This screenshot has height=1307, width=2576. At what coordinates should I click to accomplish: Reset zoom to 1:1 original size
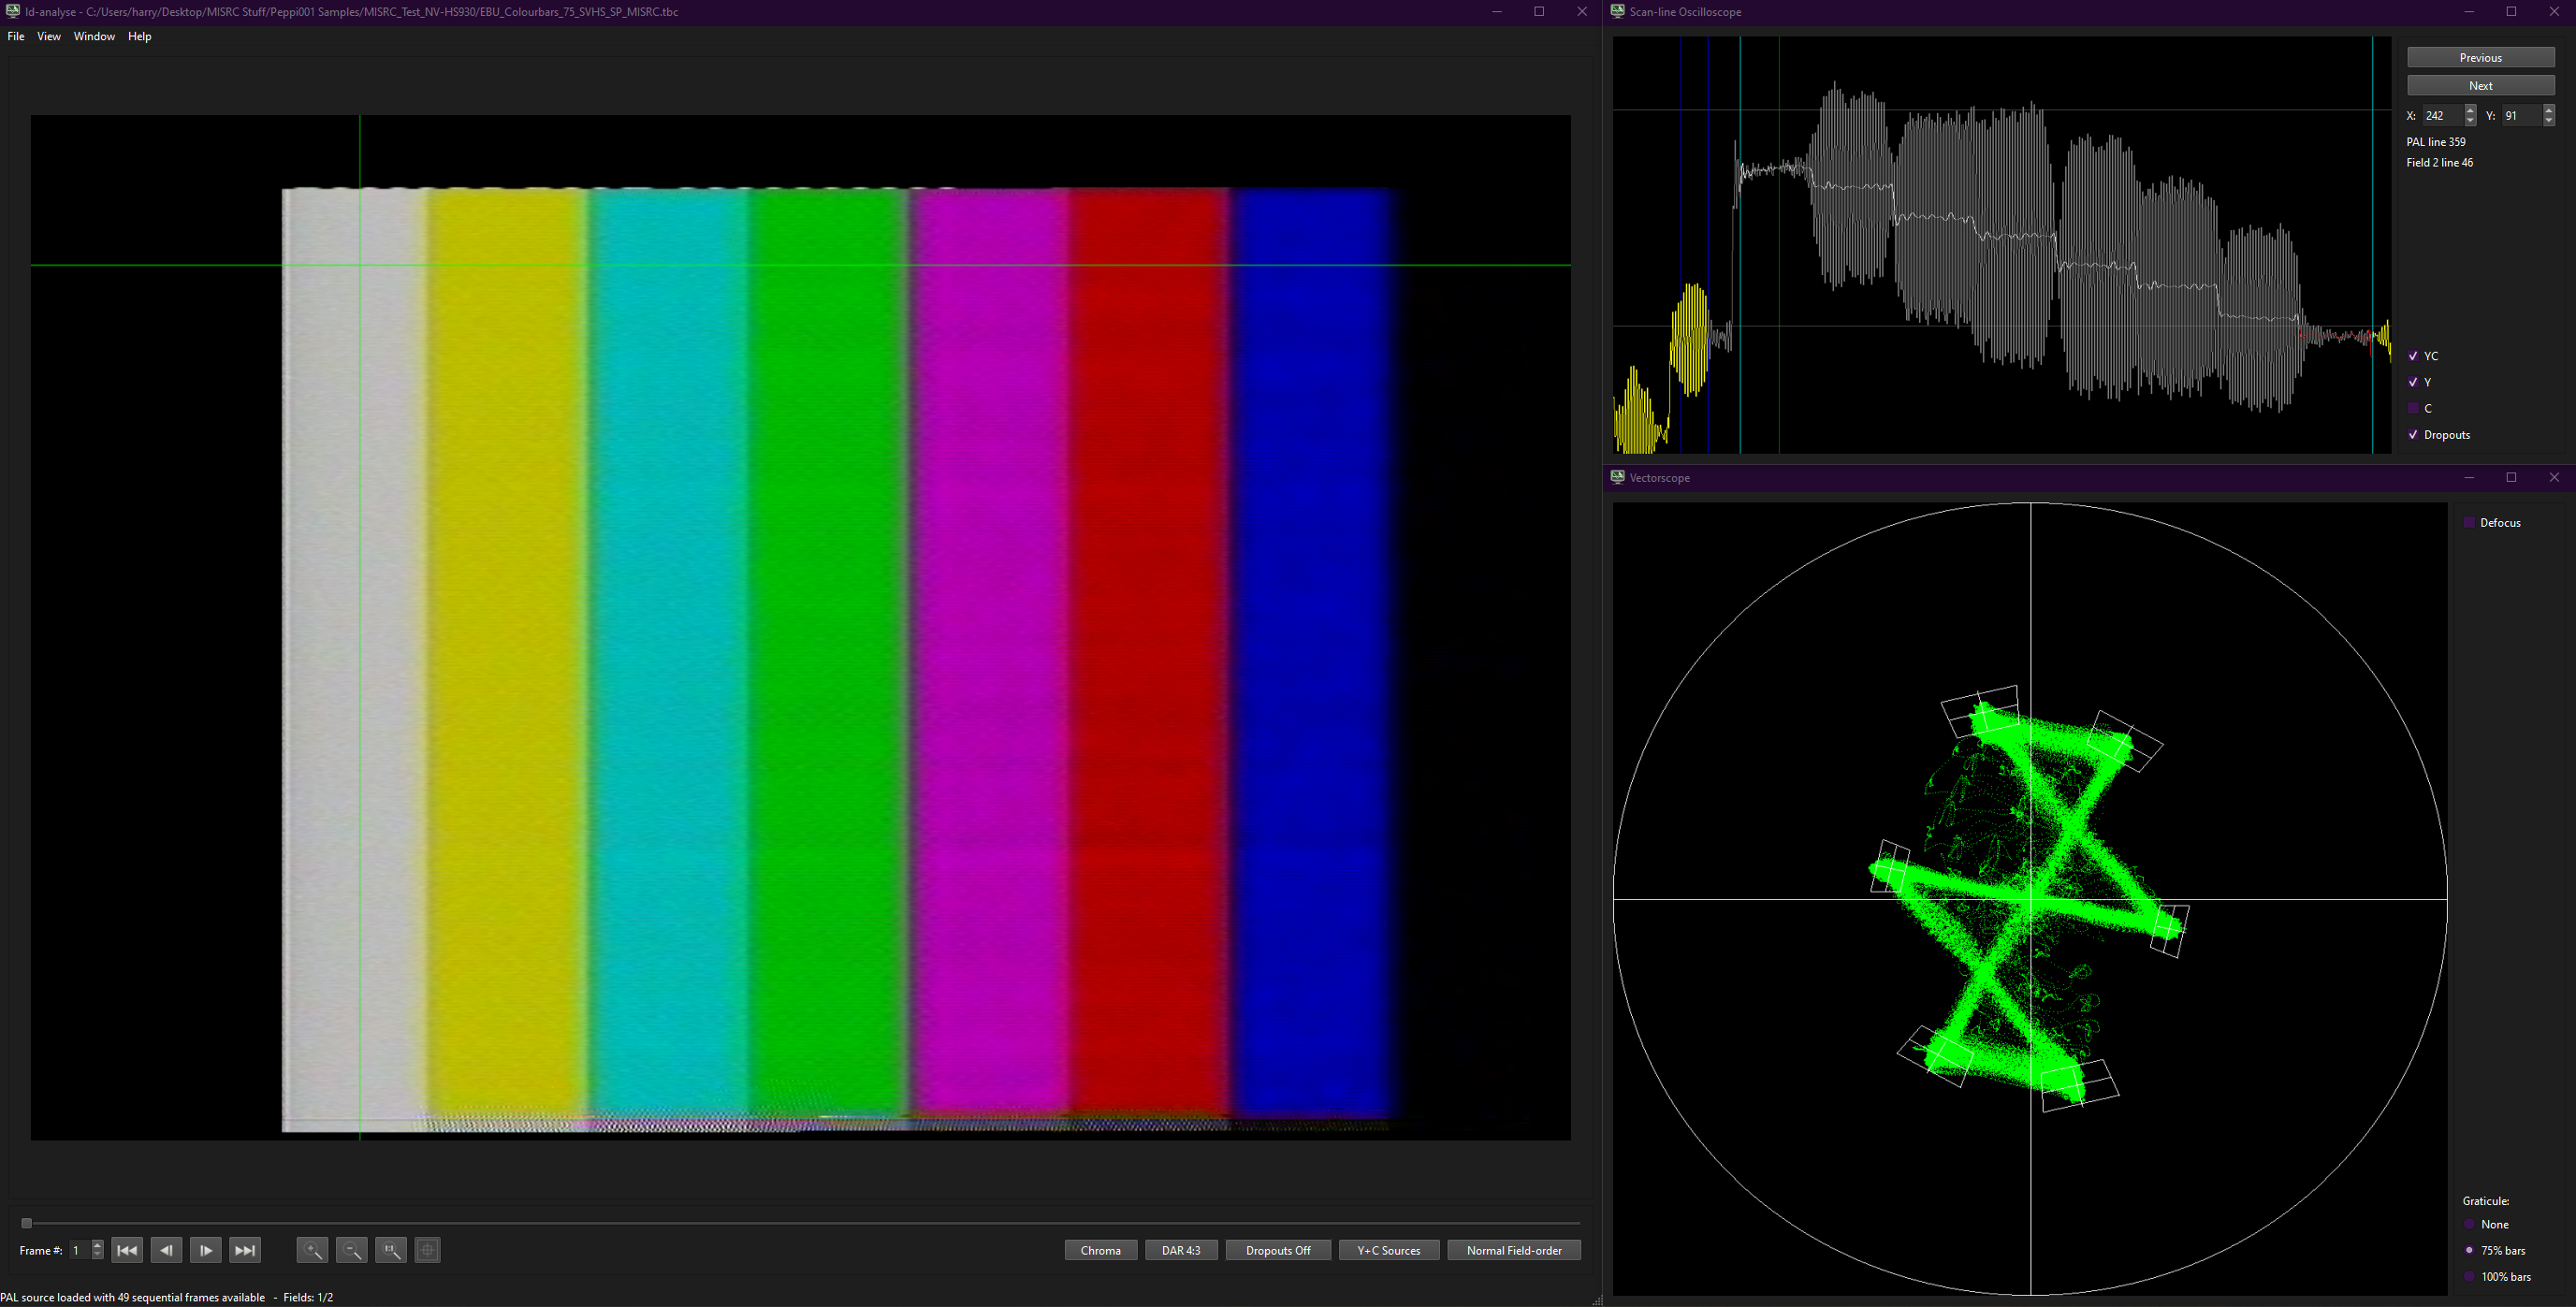point(391,1250)
